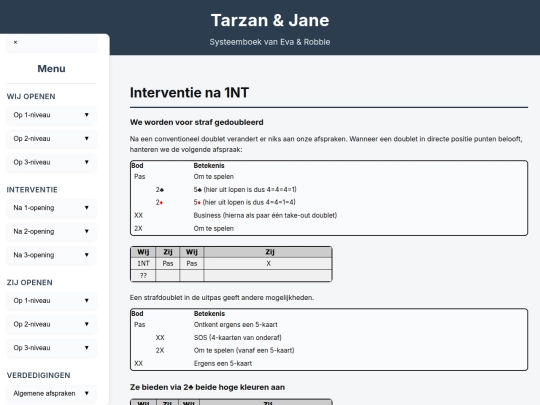Image resolution: width=540 pixels, height=405 pixels.
Task: Click the 2♦ bid row in the first table
Action: coord(329,202)
